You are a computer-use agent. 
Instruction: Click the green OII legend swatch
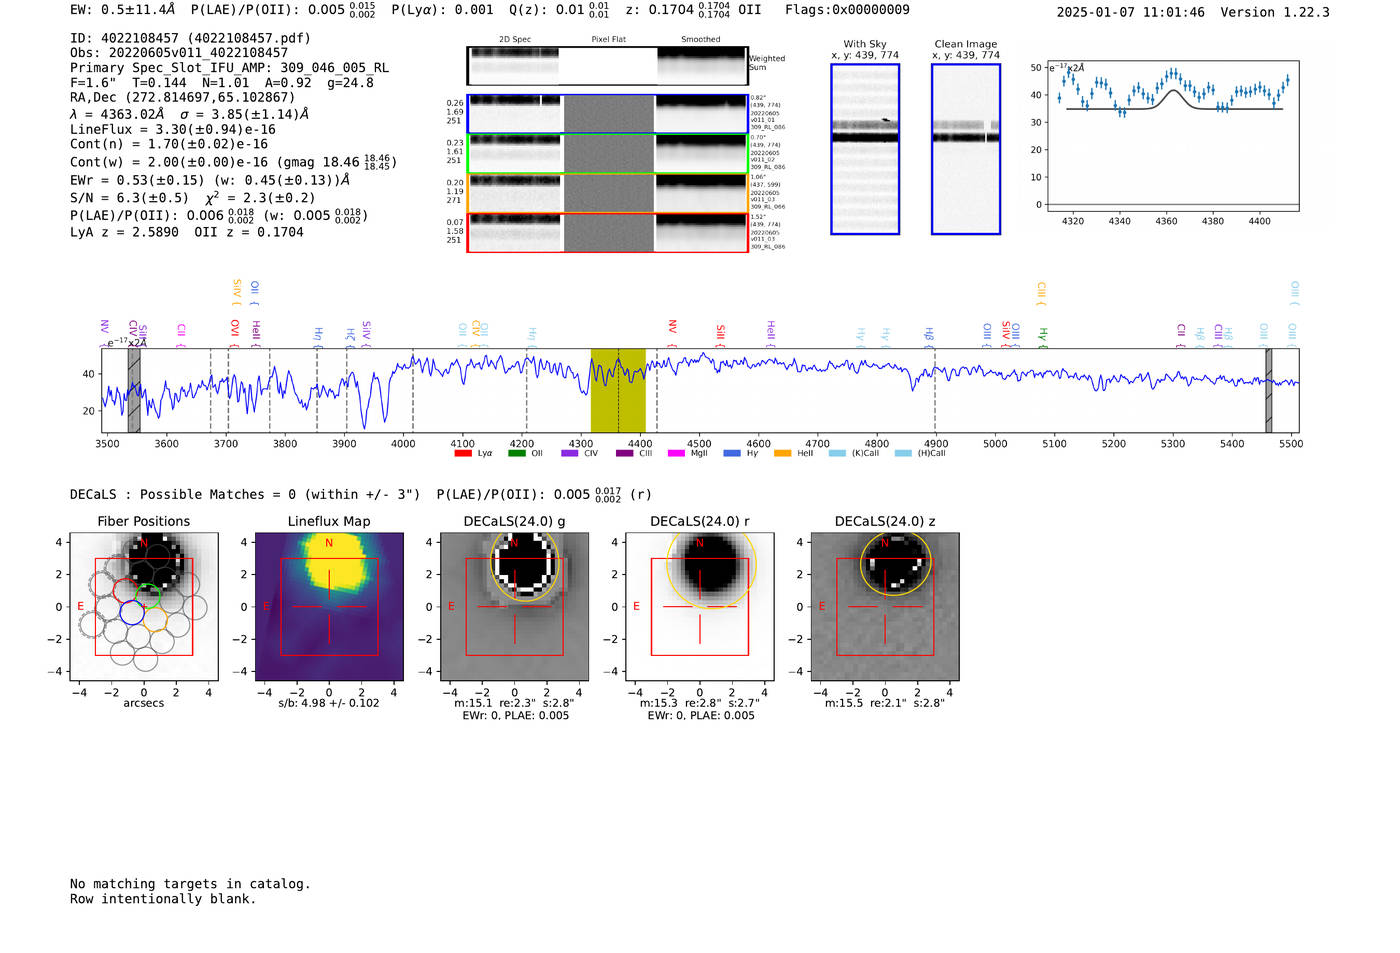pos(516,453)
